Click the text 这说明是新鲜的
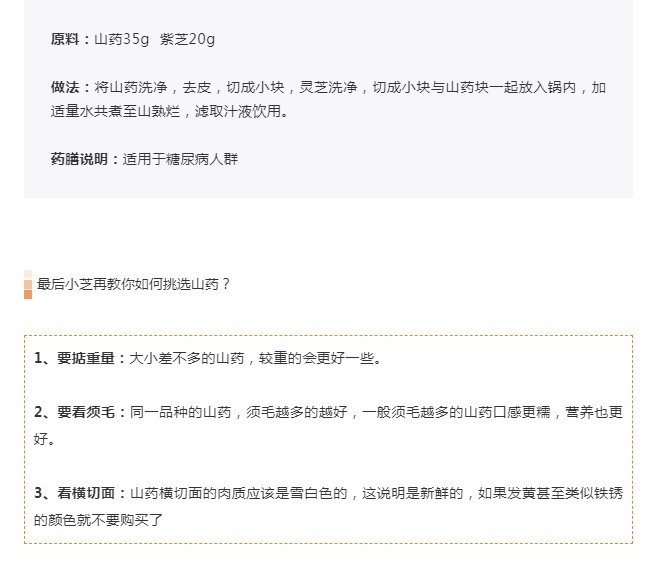Image resolution: width=653 pixels, height=576 pixels. click(x=412, y=493)
